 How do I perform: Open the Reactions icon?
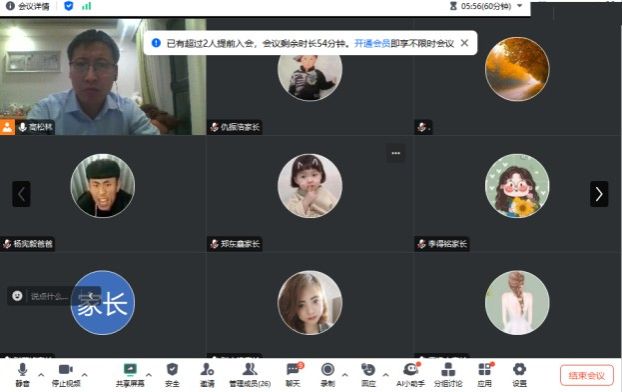click(x=368, y=375)
